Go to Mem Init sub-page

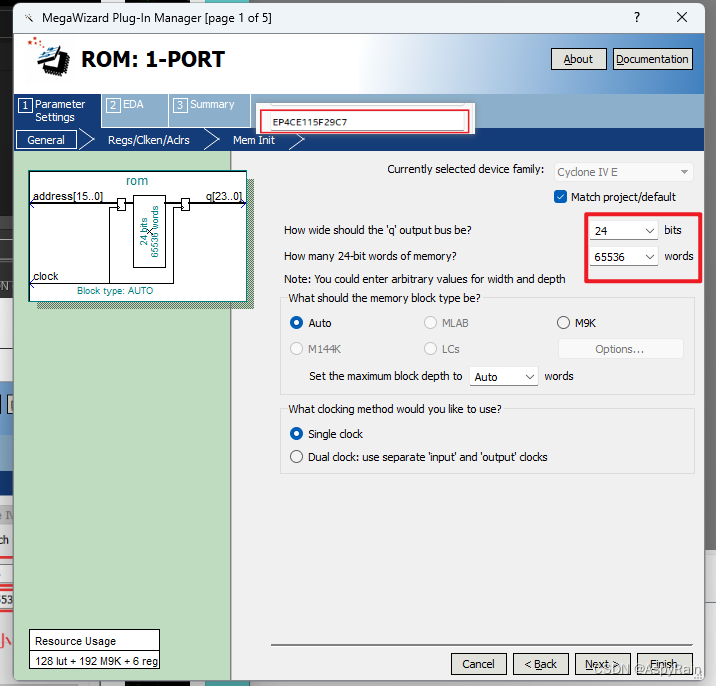254,140
